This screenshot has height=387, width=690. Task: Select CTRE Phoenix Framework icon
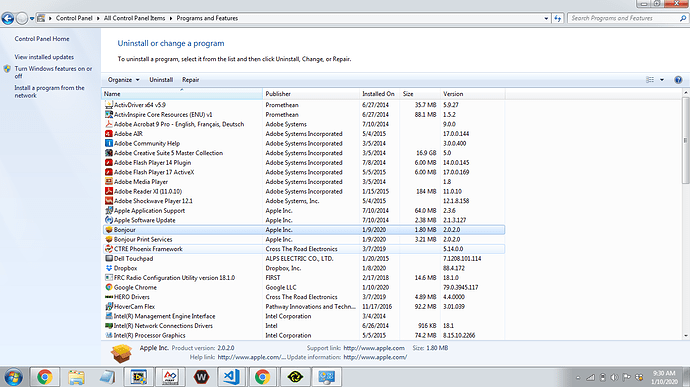(109, 249)
